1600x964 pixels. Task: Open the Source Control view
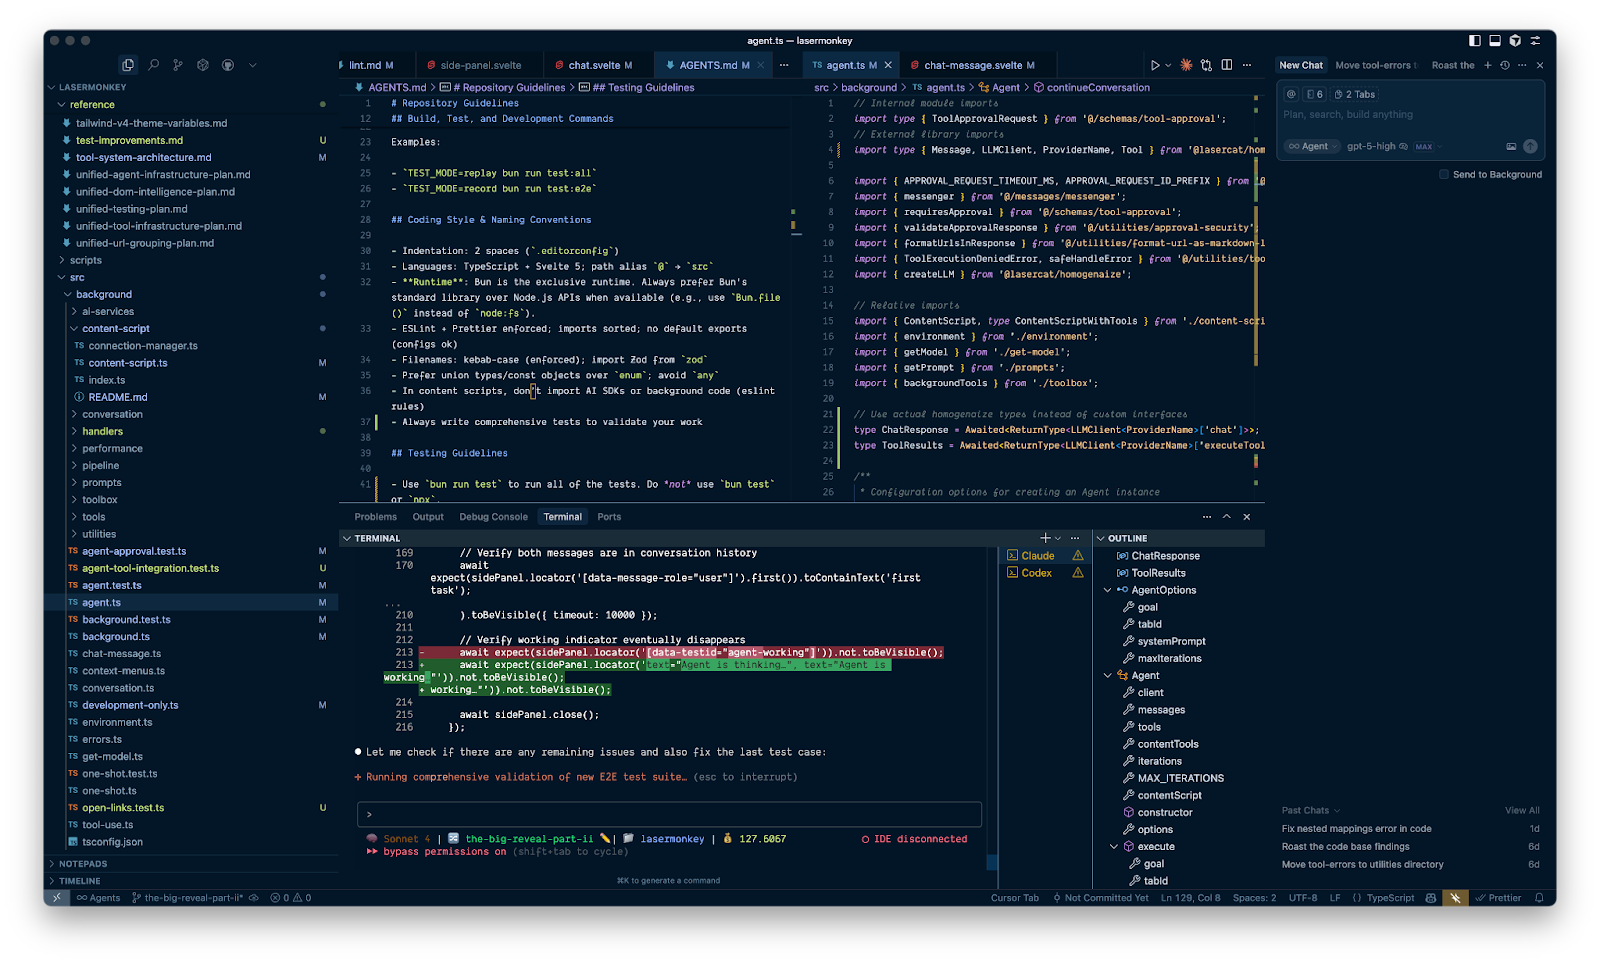tap(178, 65)
